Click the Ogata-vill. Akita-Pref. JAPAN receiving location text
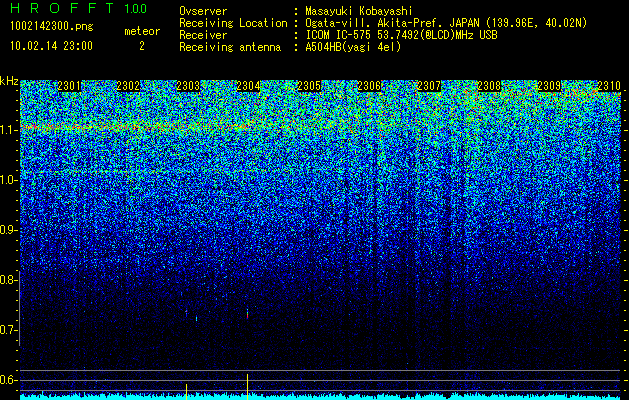The height and width of the screenshot is (400, 629). click(446, 23)
